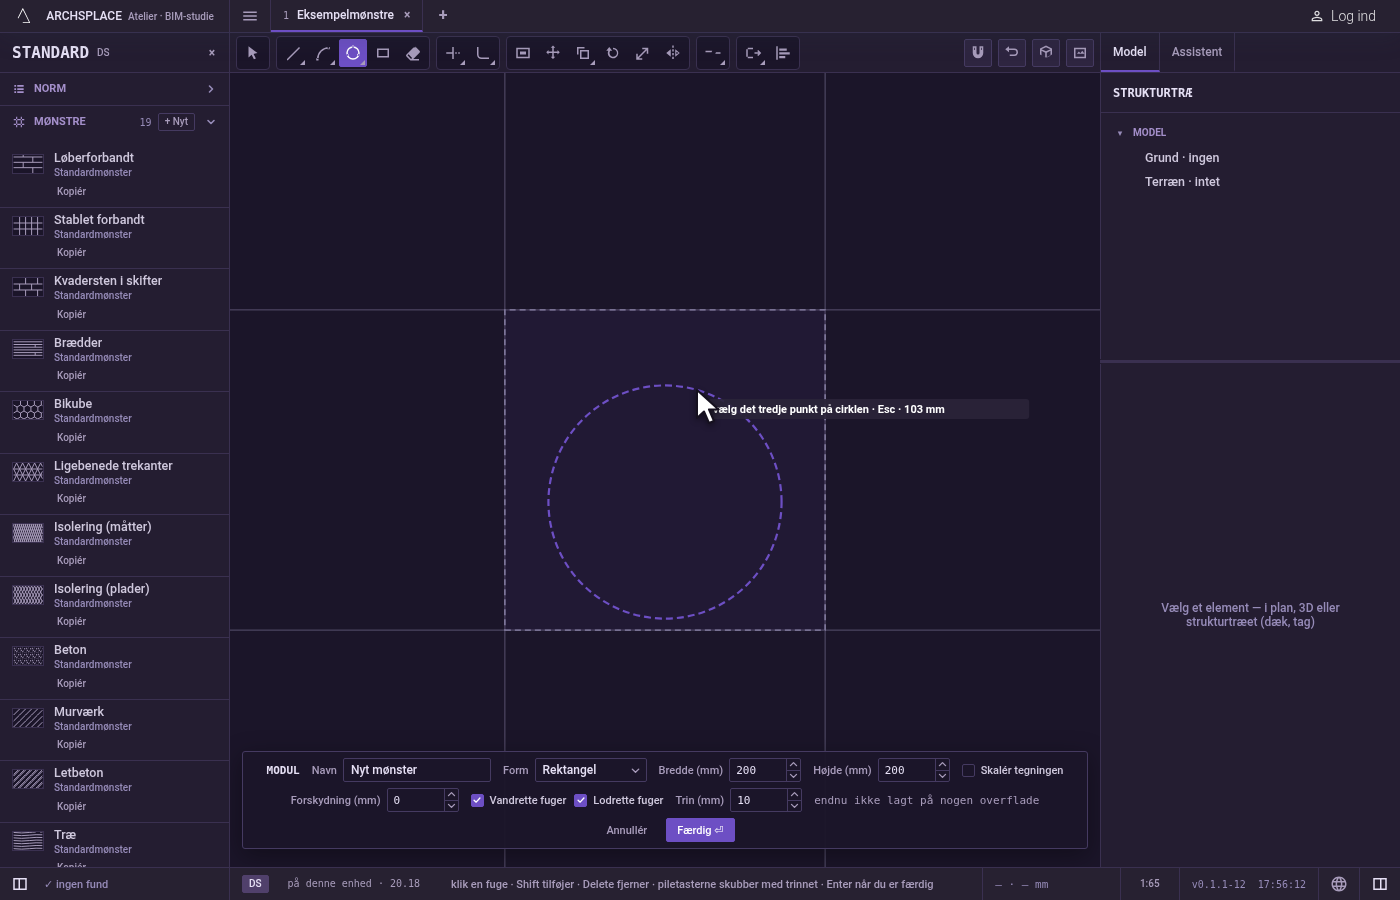Screen dimensions: 1400x900
Task: Toggle the left sidebar panel icon
Action: click(x=20, y=884)
